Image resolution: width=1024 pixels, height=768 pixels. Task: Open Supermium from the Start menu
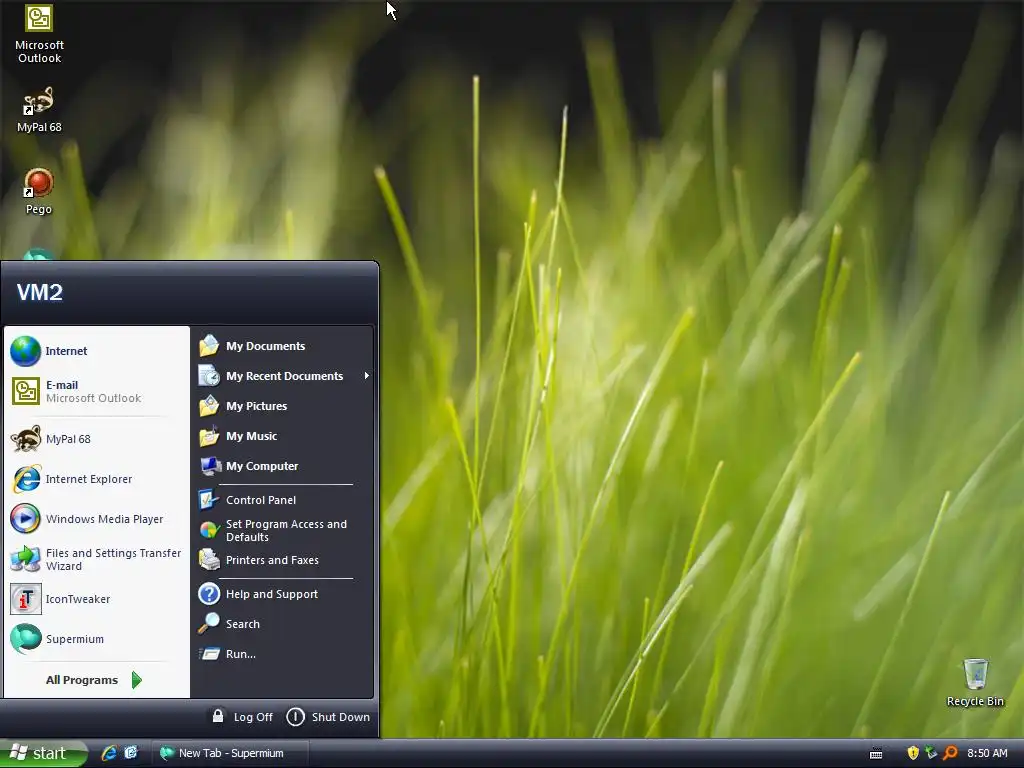pyautogui.click(x=97, y=639)
